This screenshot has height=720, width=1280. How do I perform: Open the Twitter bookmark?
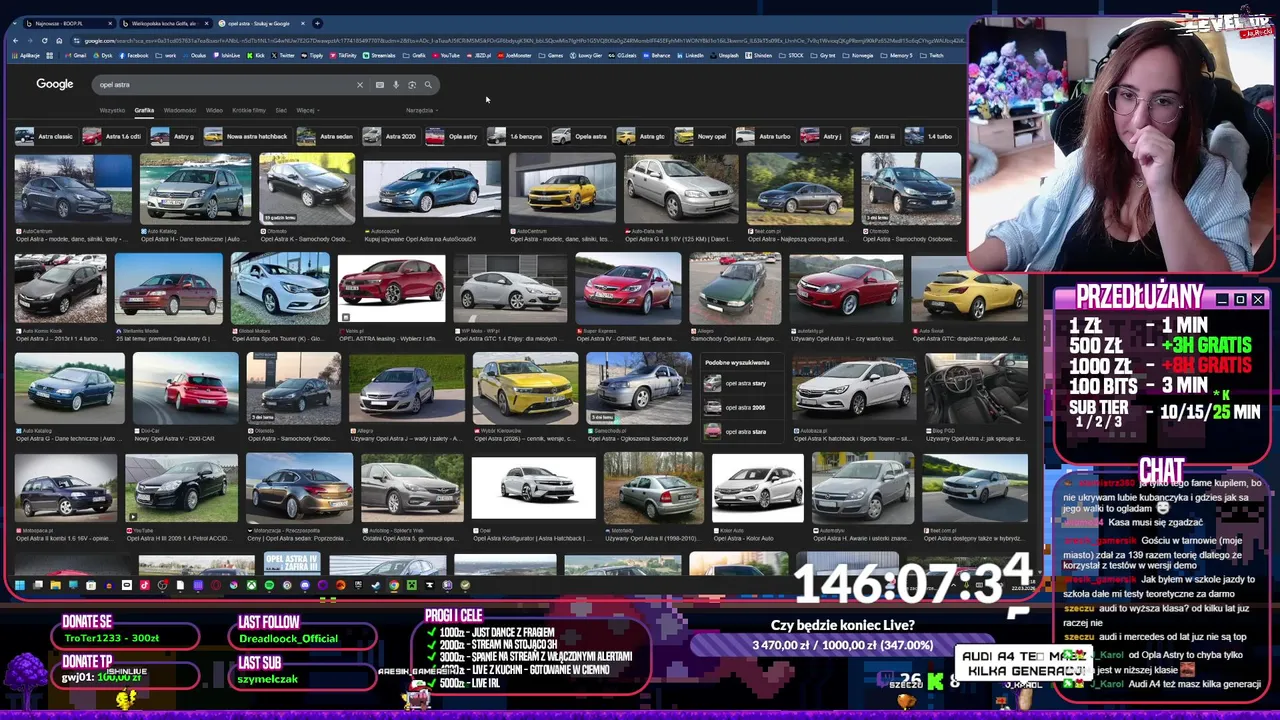pos(283,56)
